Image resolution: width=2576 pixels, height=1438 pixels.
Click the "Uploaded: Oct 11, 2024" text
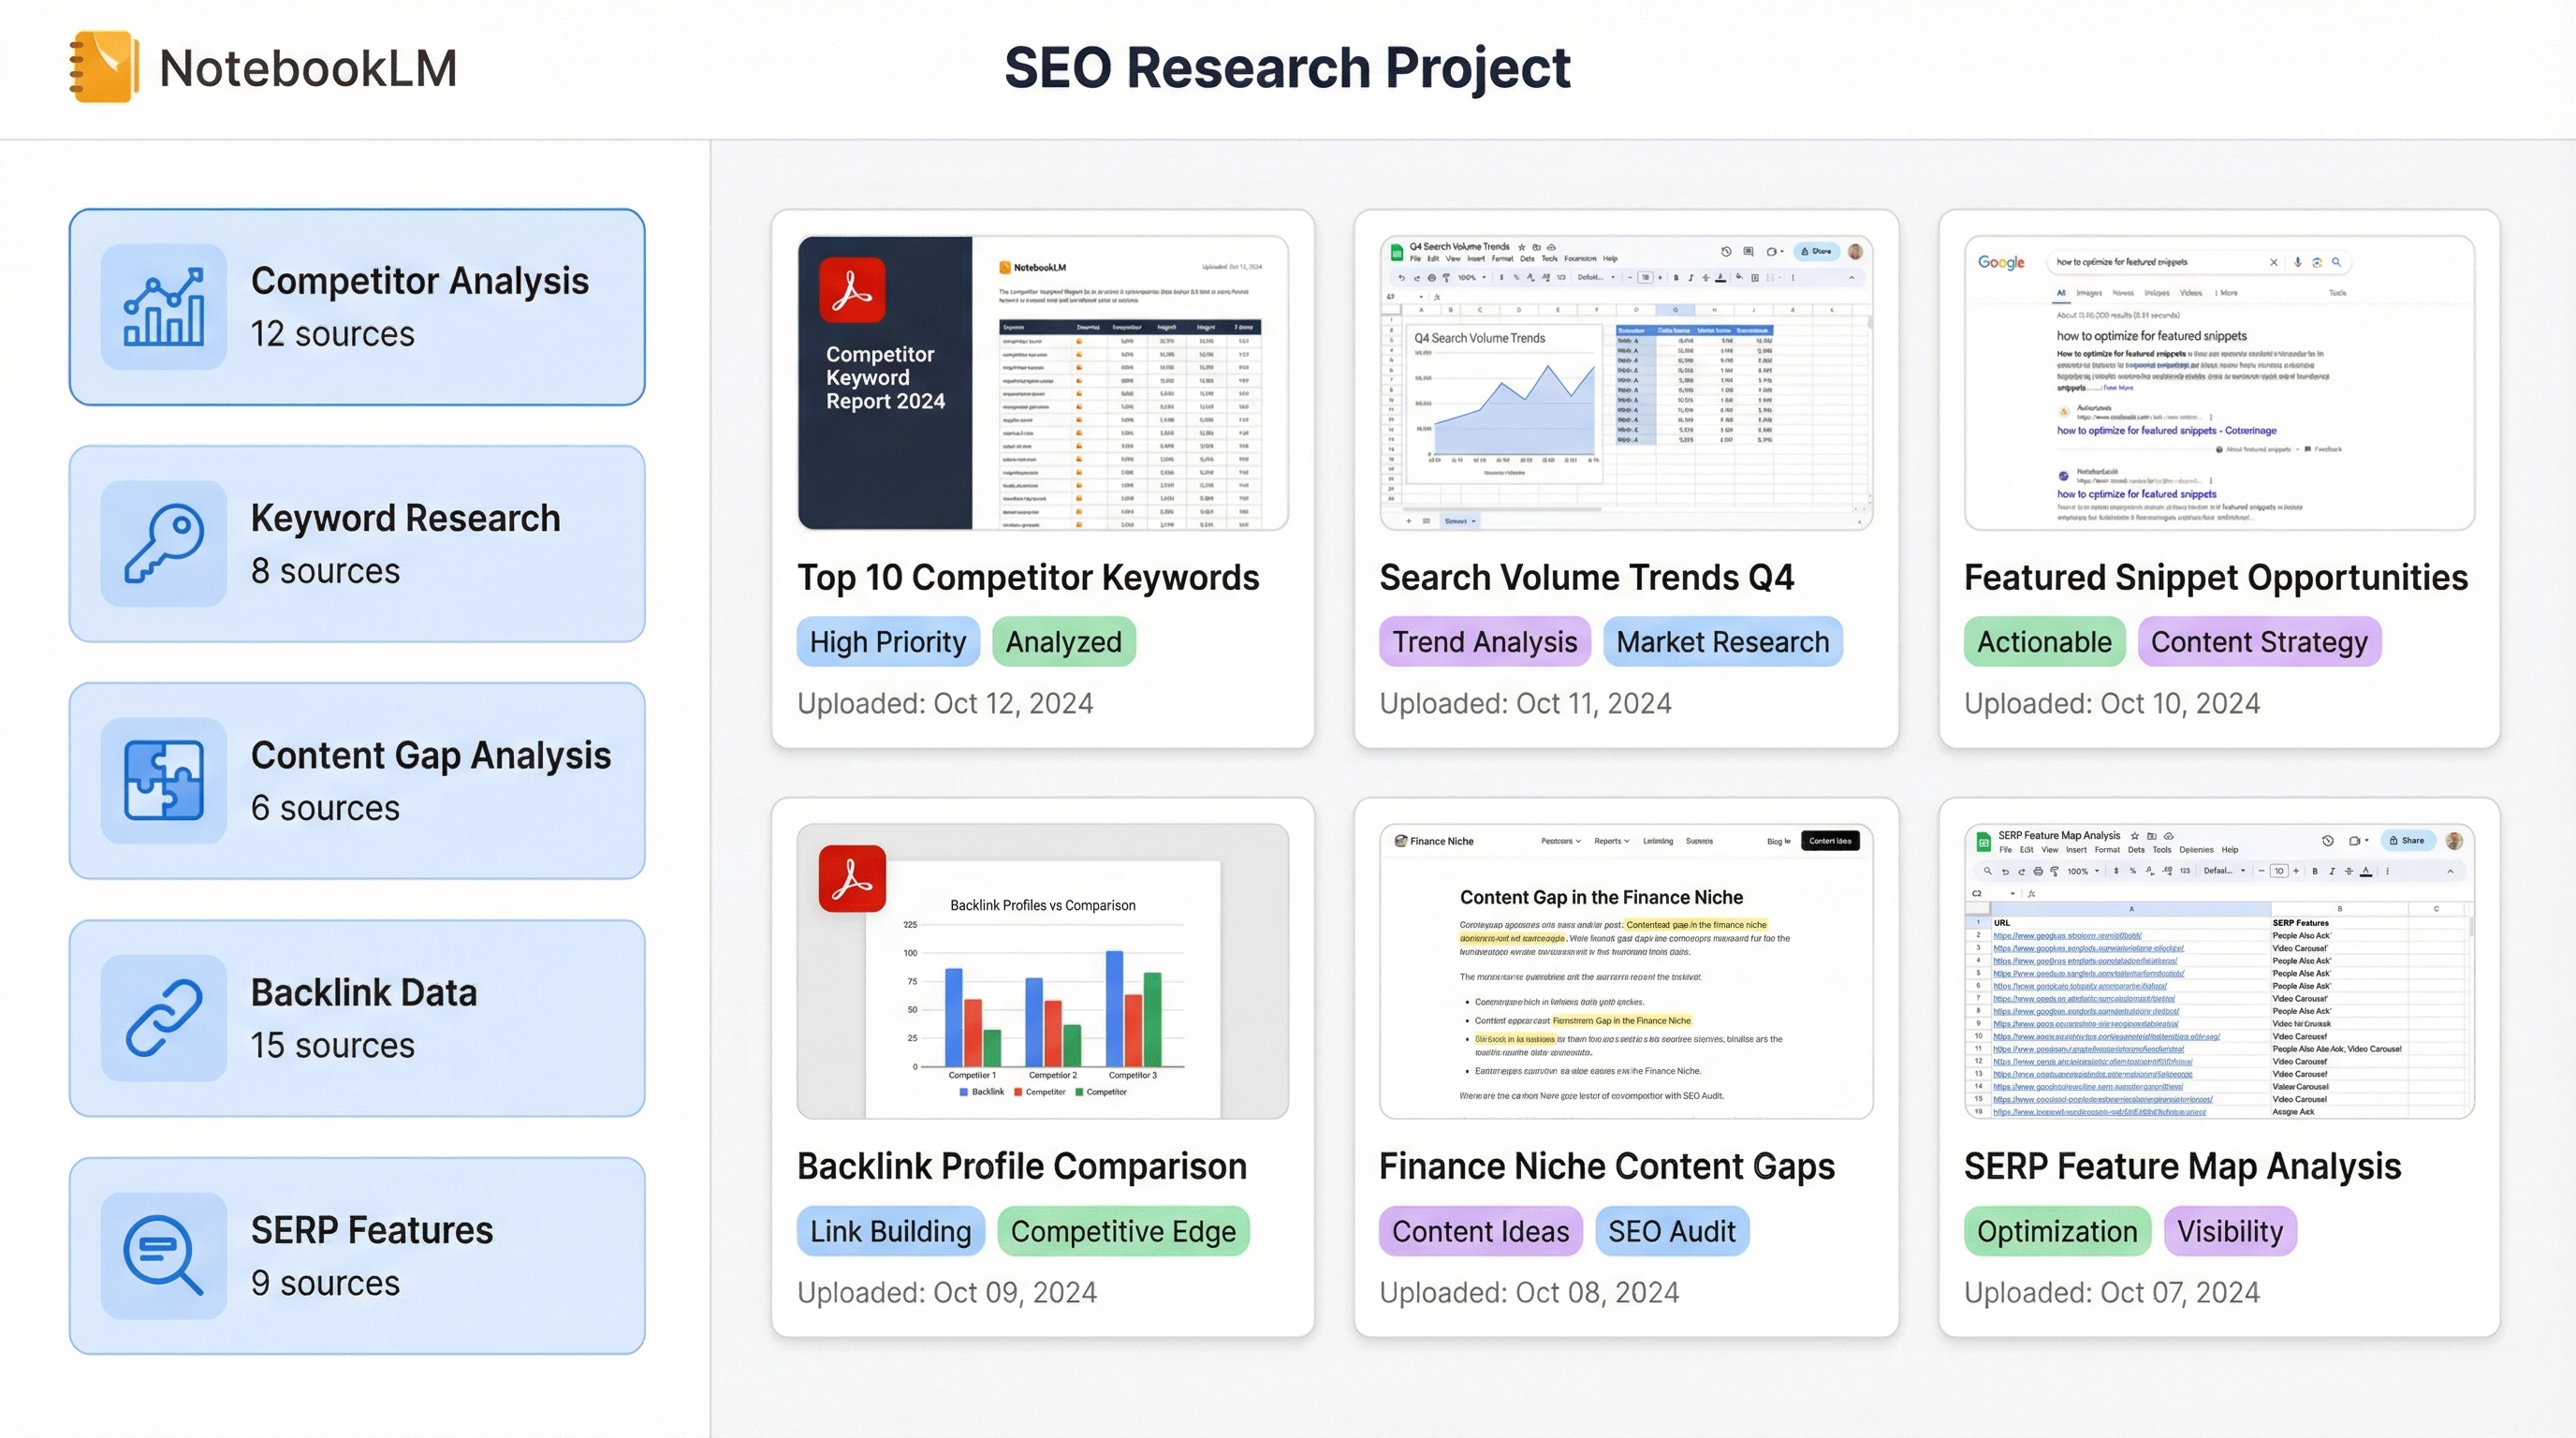1525,703
